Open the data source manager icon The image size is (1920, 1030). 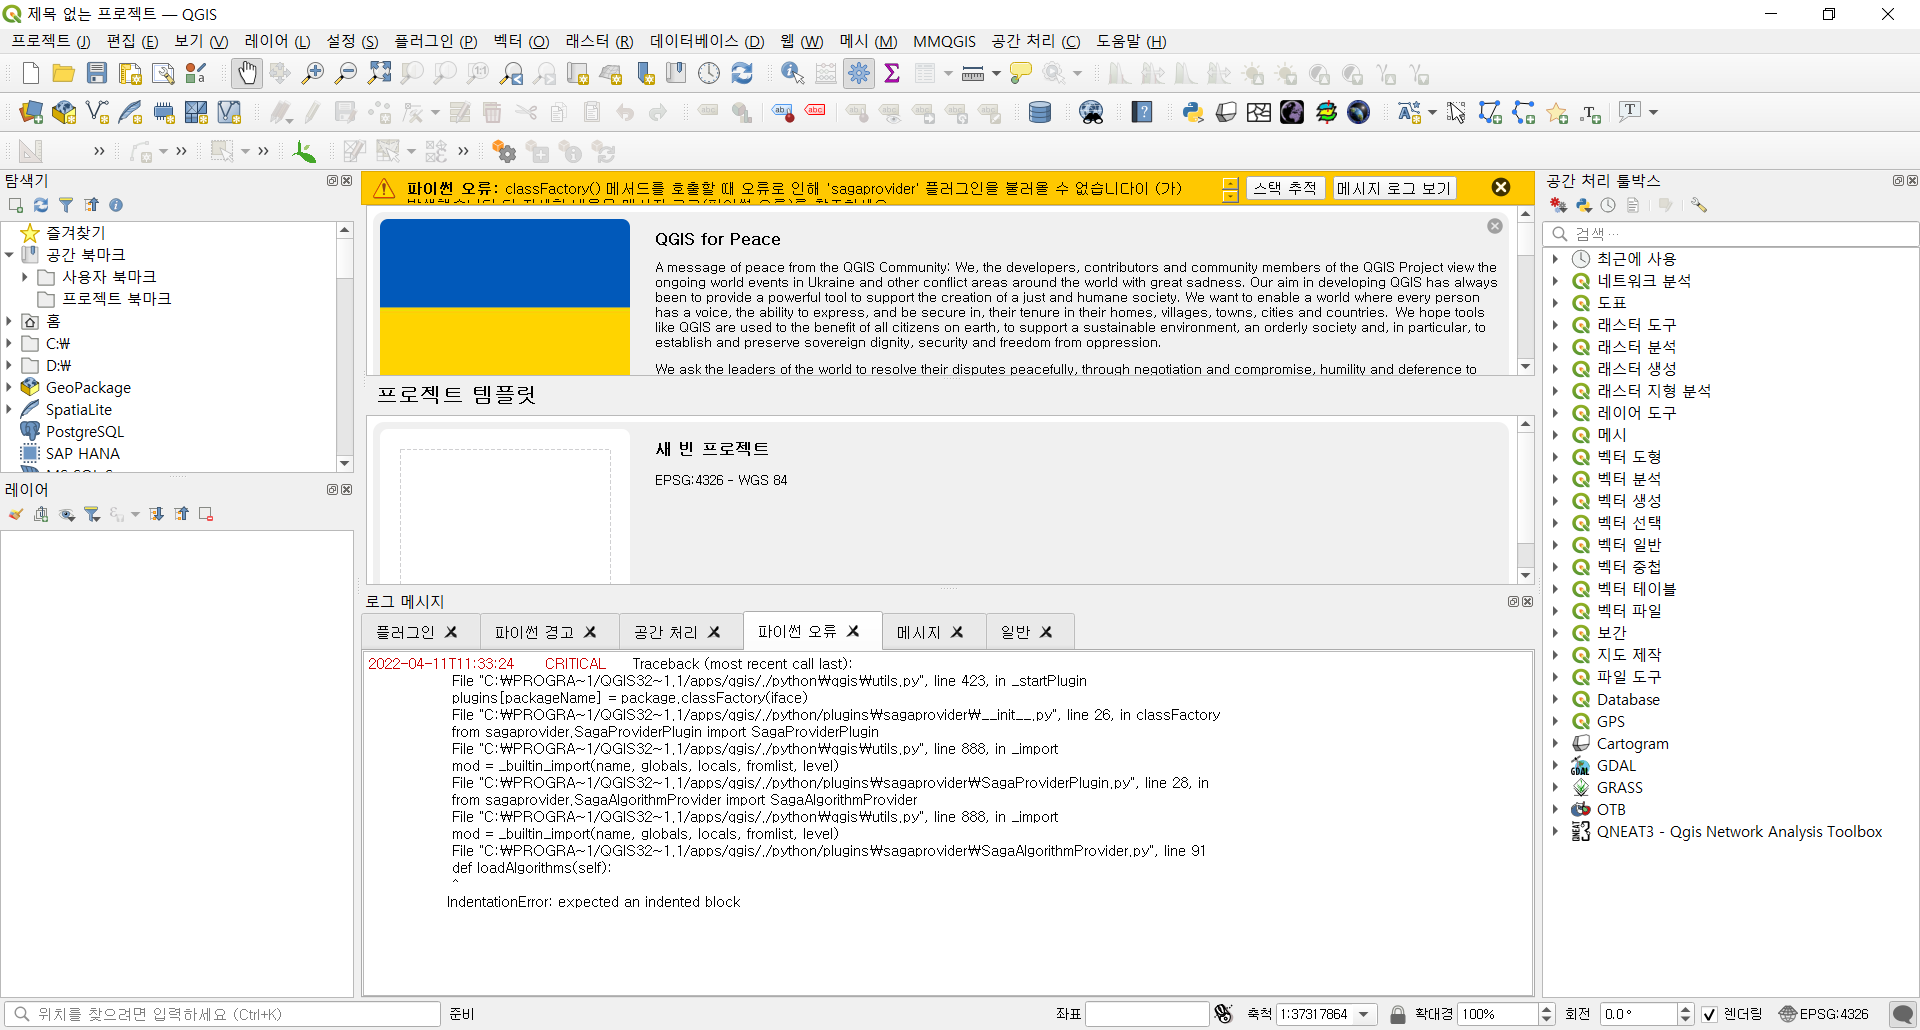[31, 112]
